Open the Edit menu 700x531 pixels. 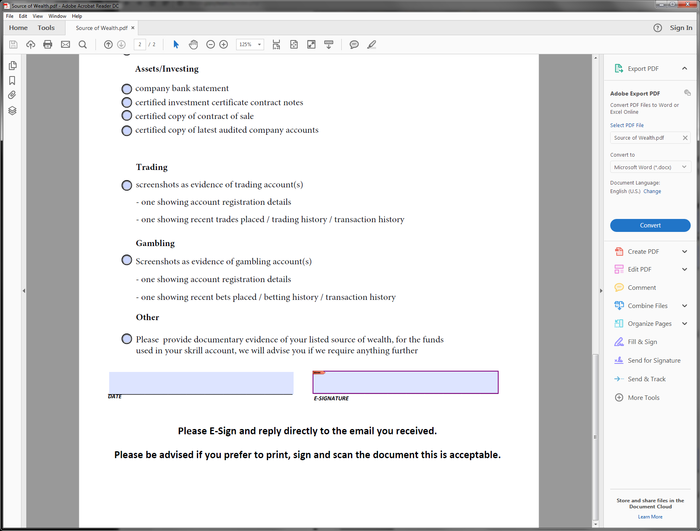coord(23,16)
